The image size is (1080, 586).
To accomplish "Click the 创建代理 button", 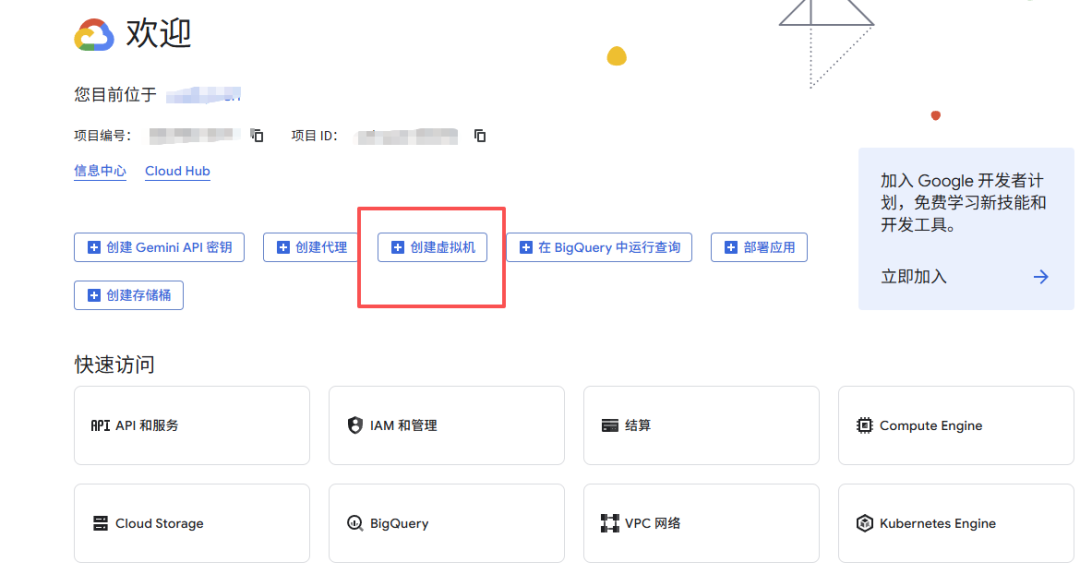I will (x=312, y=247).
